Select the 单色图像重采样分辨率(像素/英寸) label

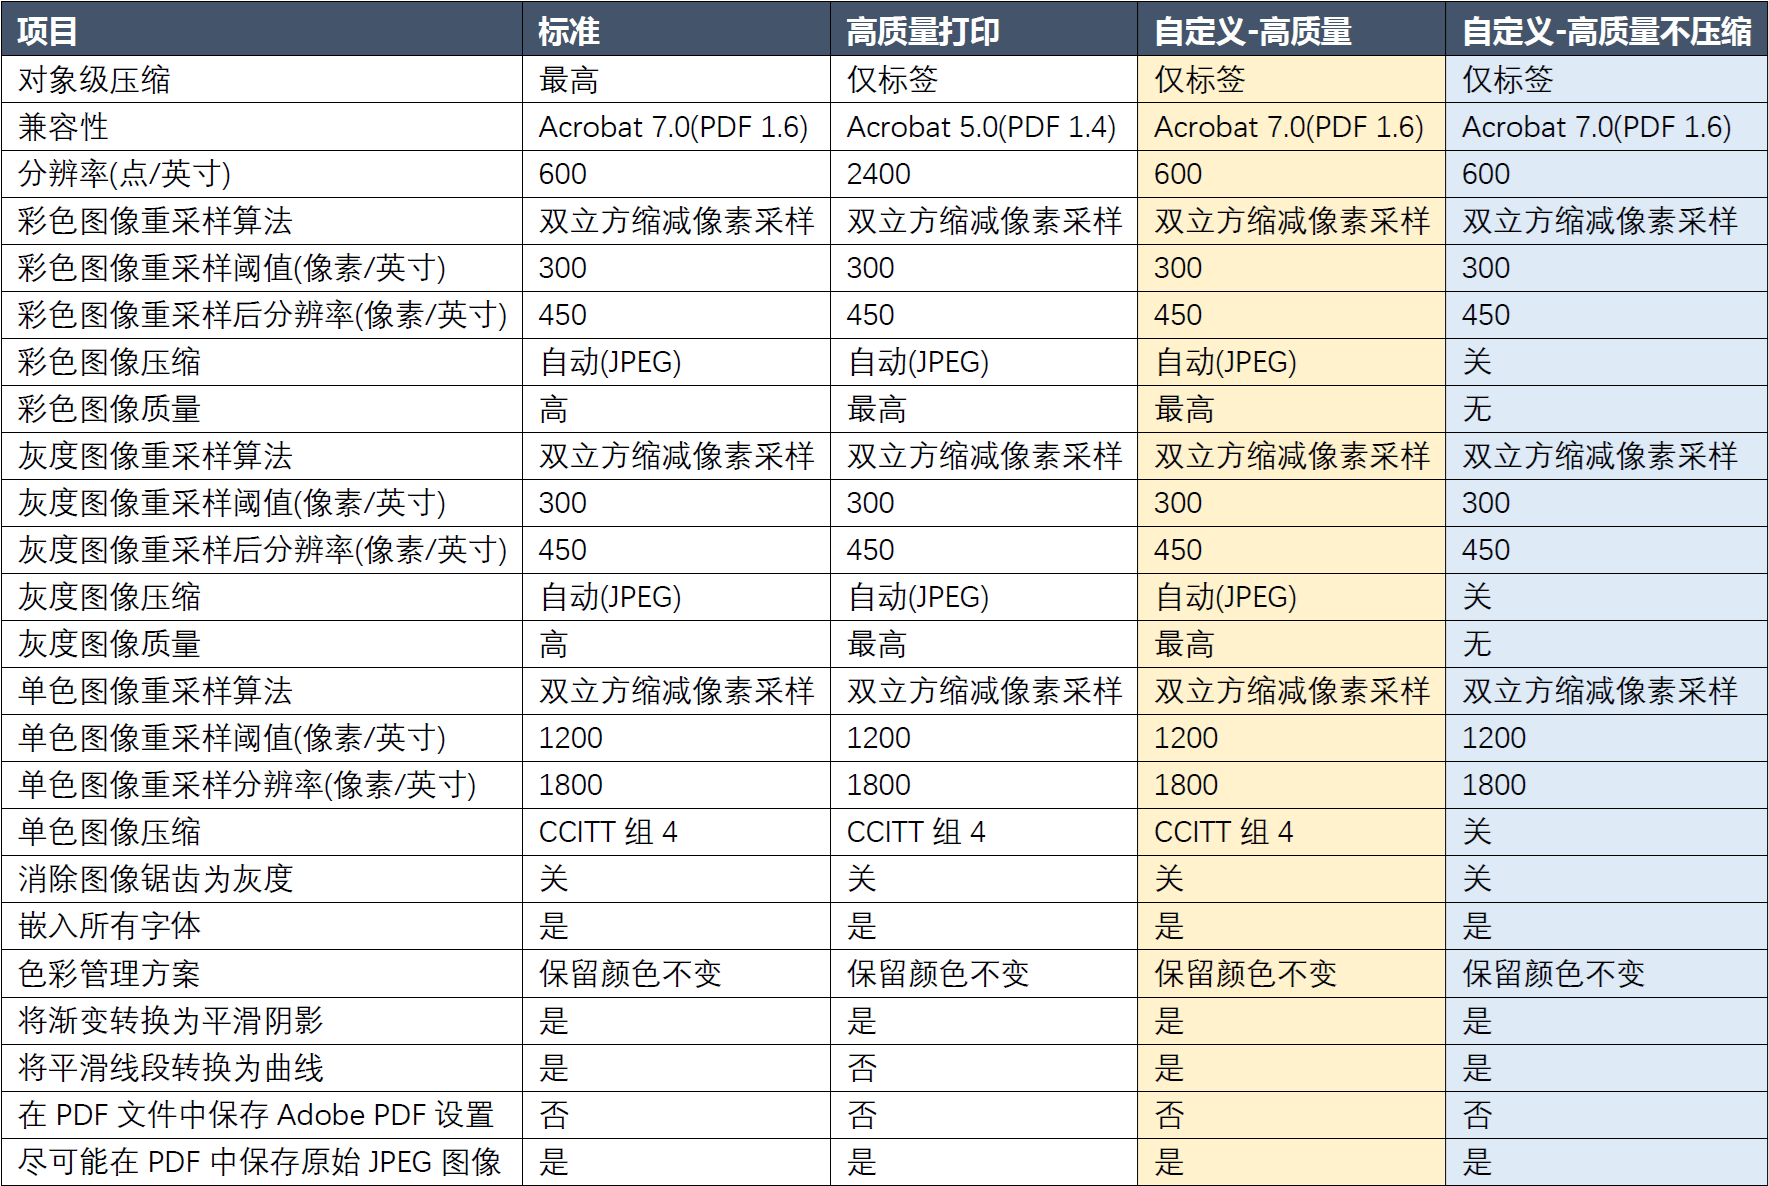pos(247,785)
